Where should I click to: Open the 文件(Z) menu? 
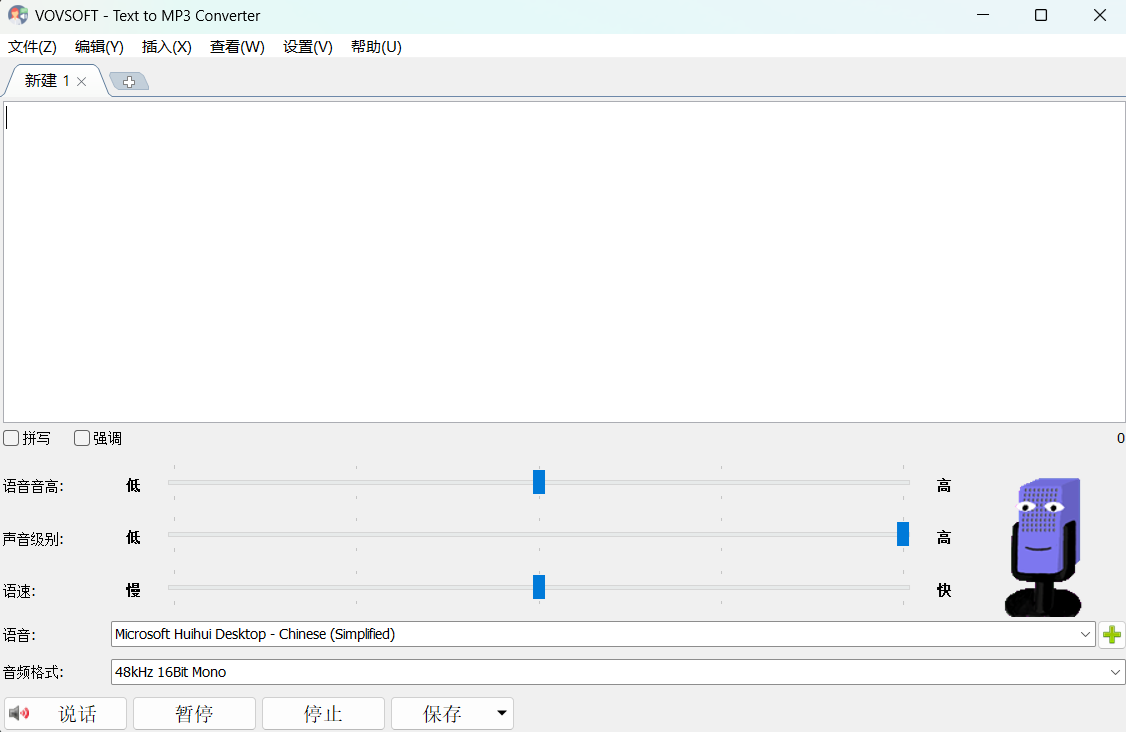click(x=32, y=47)
